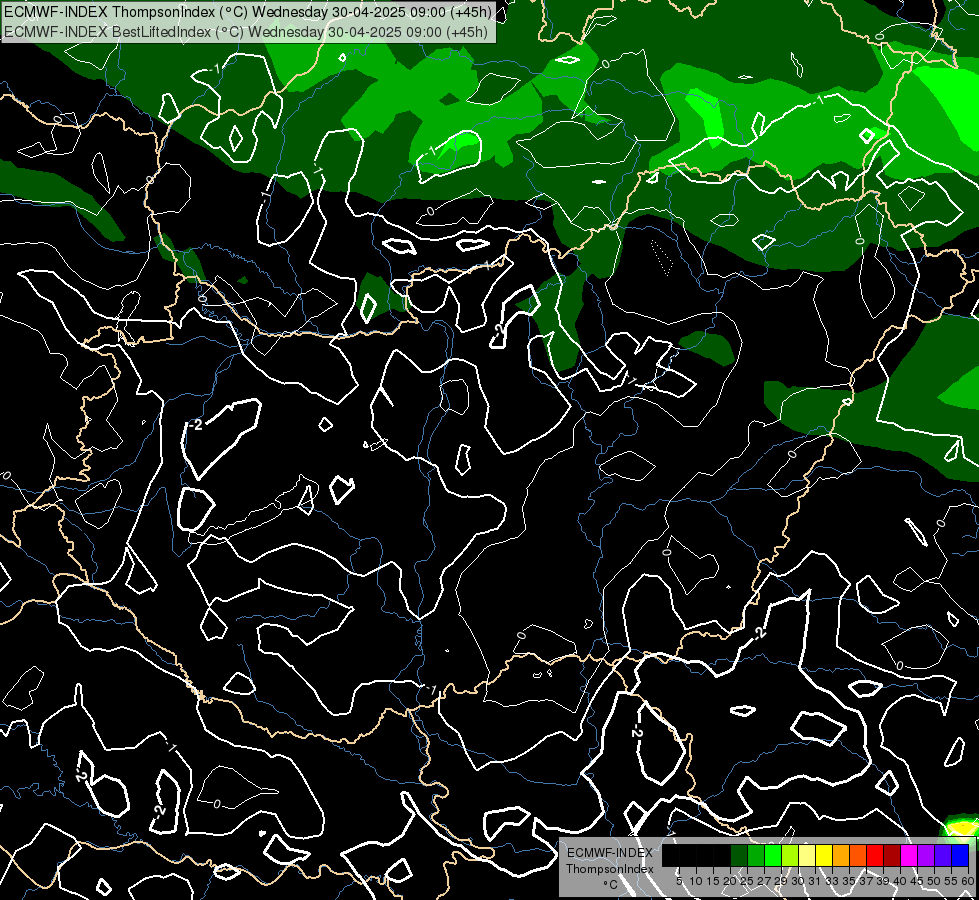Click the legend scale value 35
This screenshot has height=900, width=979.
pos(850,881)
